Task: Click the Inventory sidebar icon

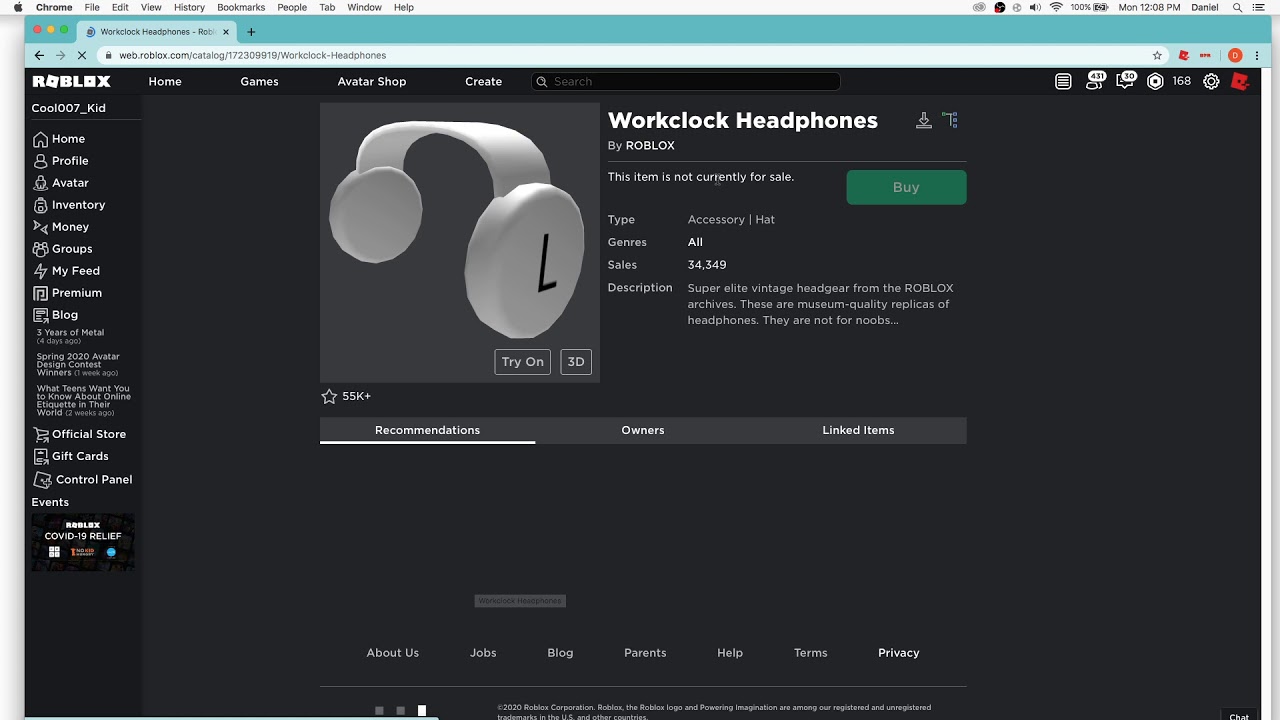Action: [40, 205]
